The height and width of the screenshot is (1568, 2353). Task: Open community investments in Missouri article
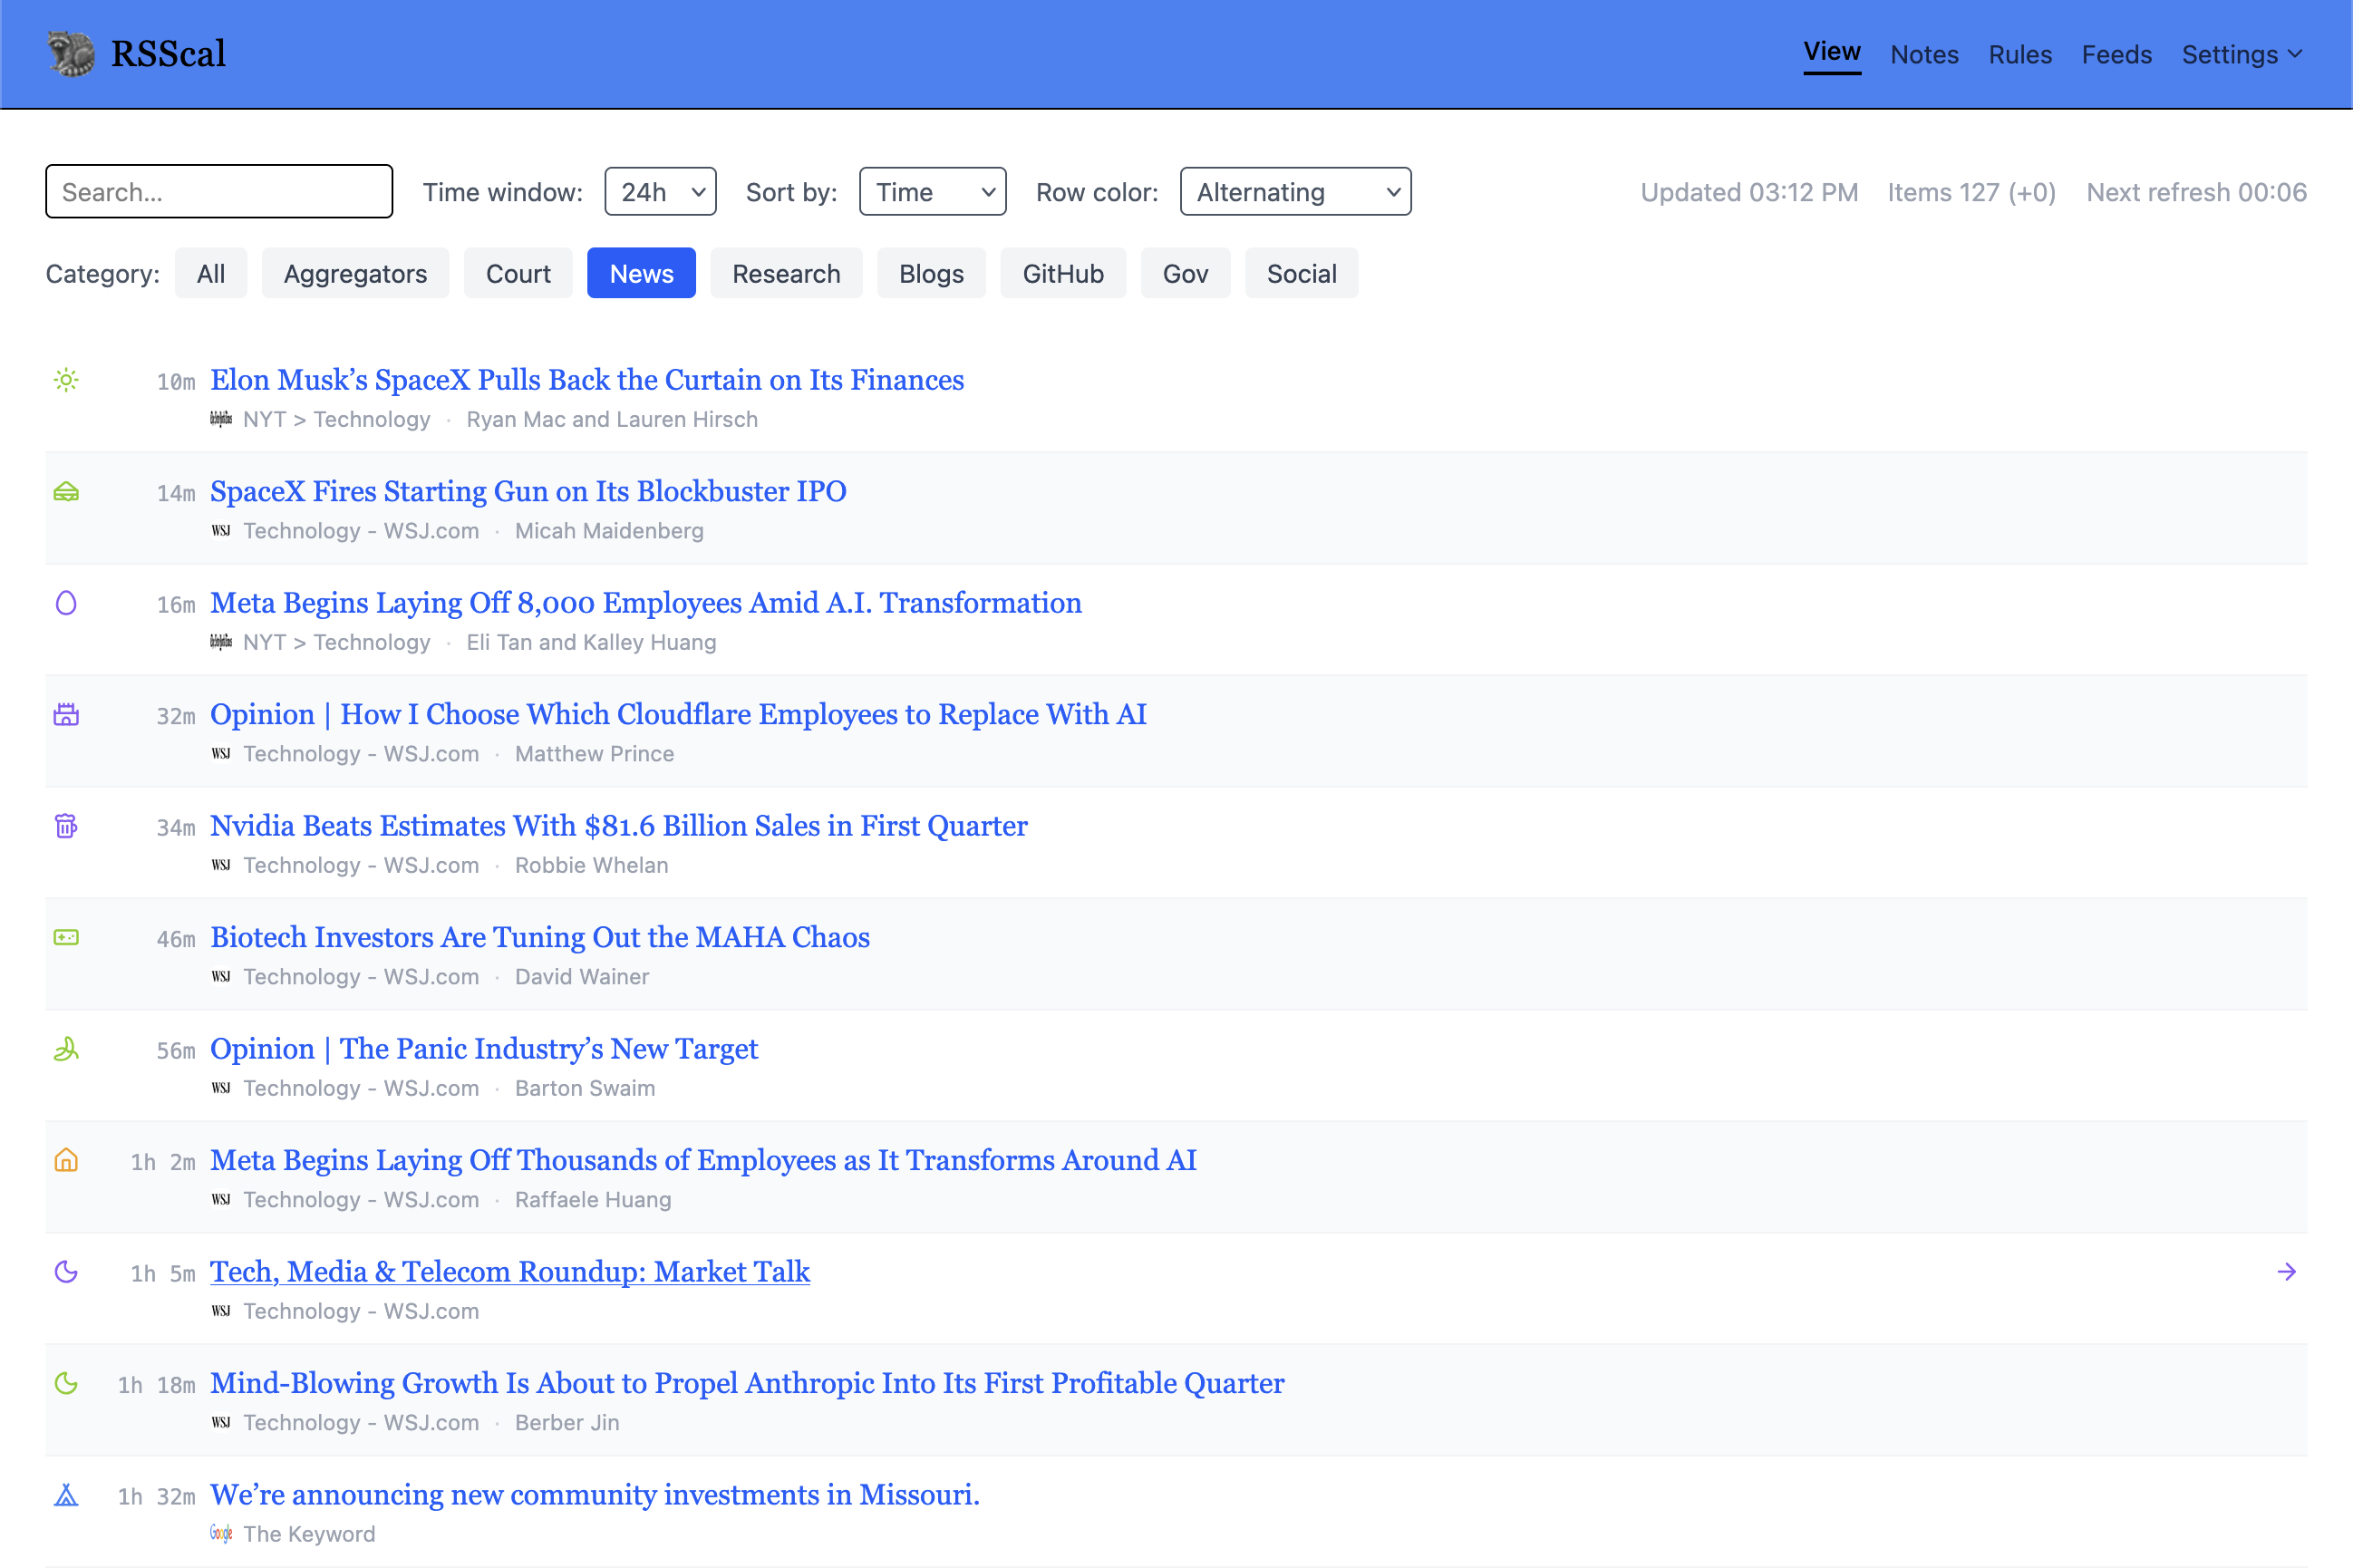(x=595, y=1495)
